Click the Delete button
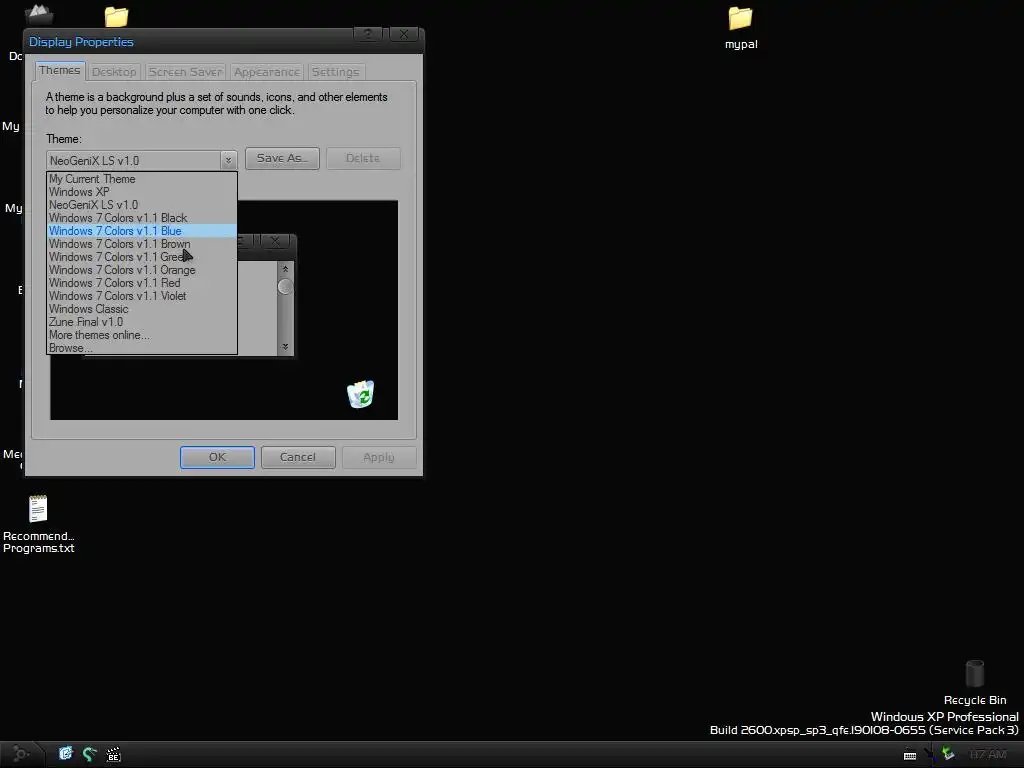The width and height of the screenshot is (1024, 768). pyautogui.click(x=363, y=158)
